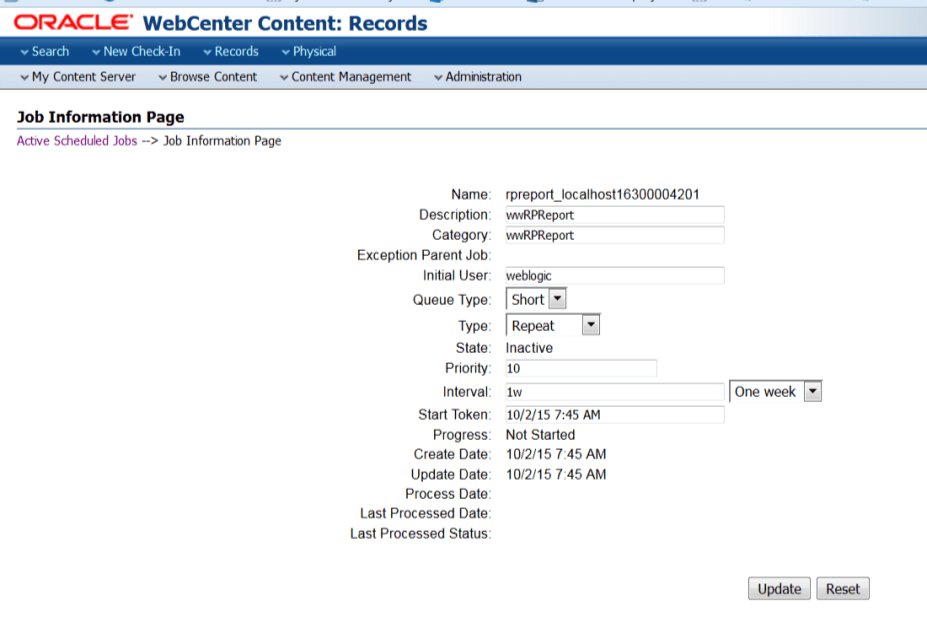
Task: Click the WebCenter Content: Records title
Action: (285, 23)
